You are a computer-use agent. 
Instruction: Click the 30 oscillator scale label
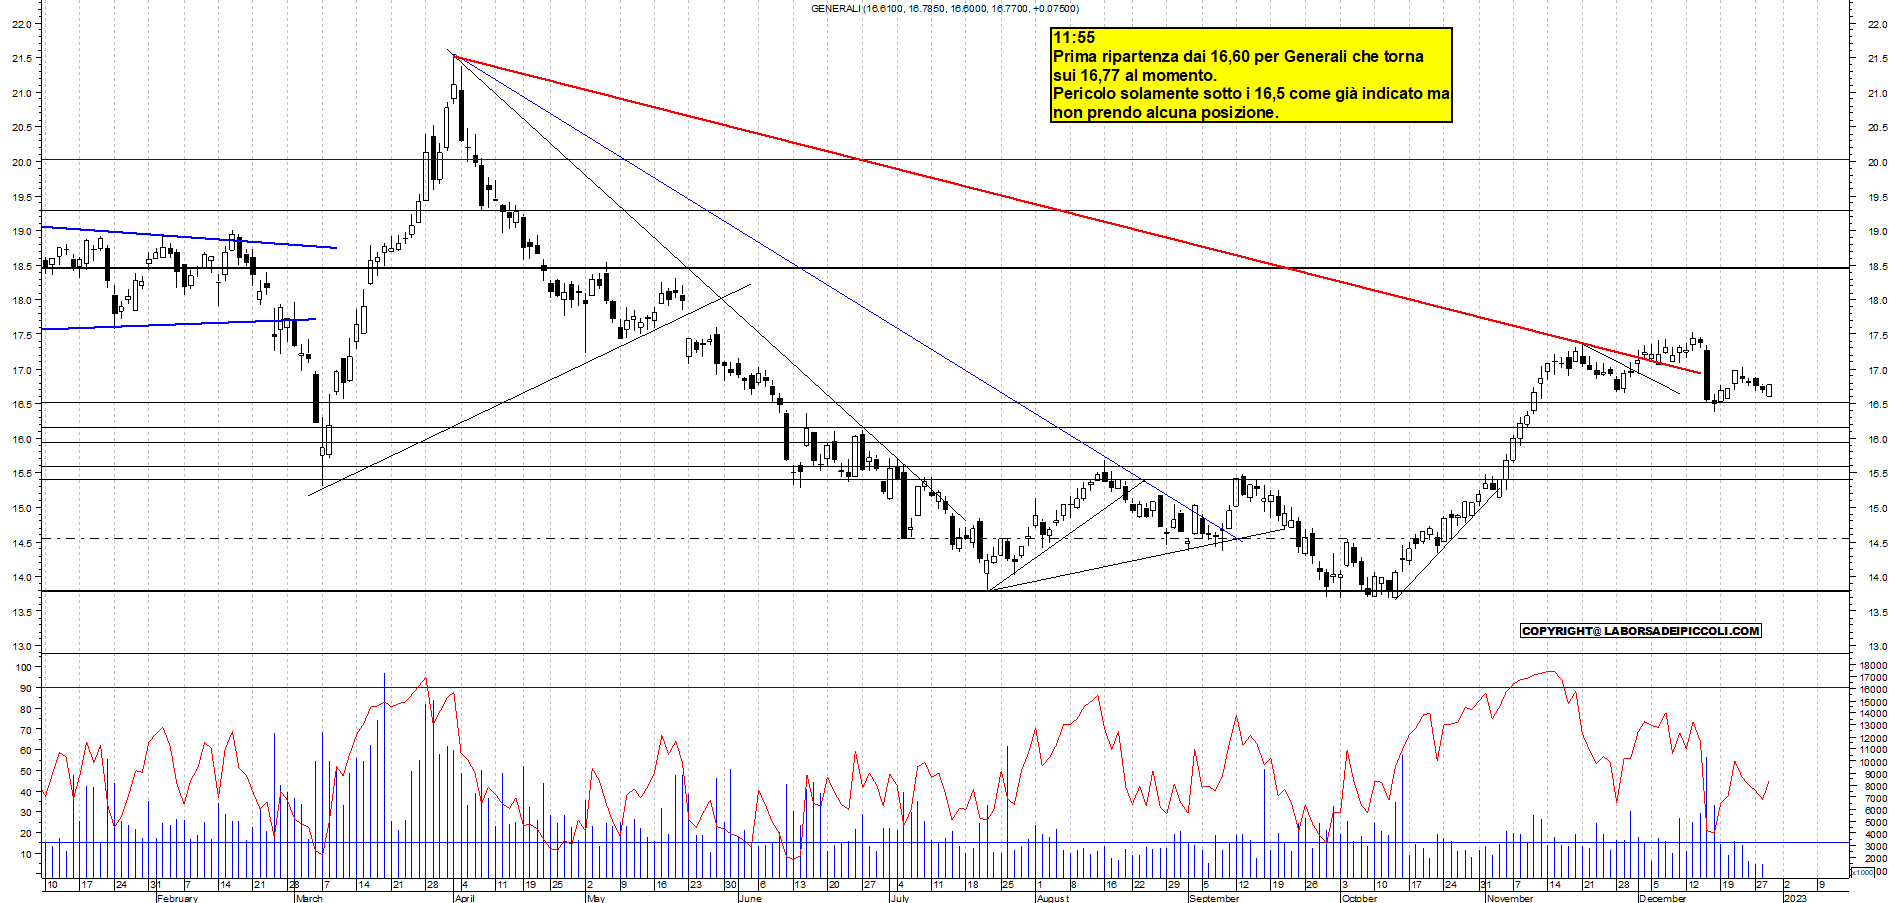(x=25, y=813)
